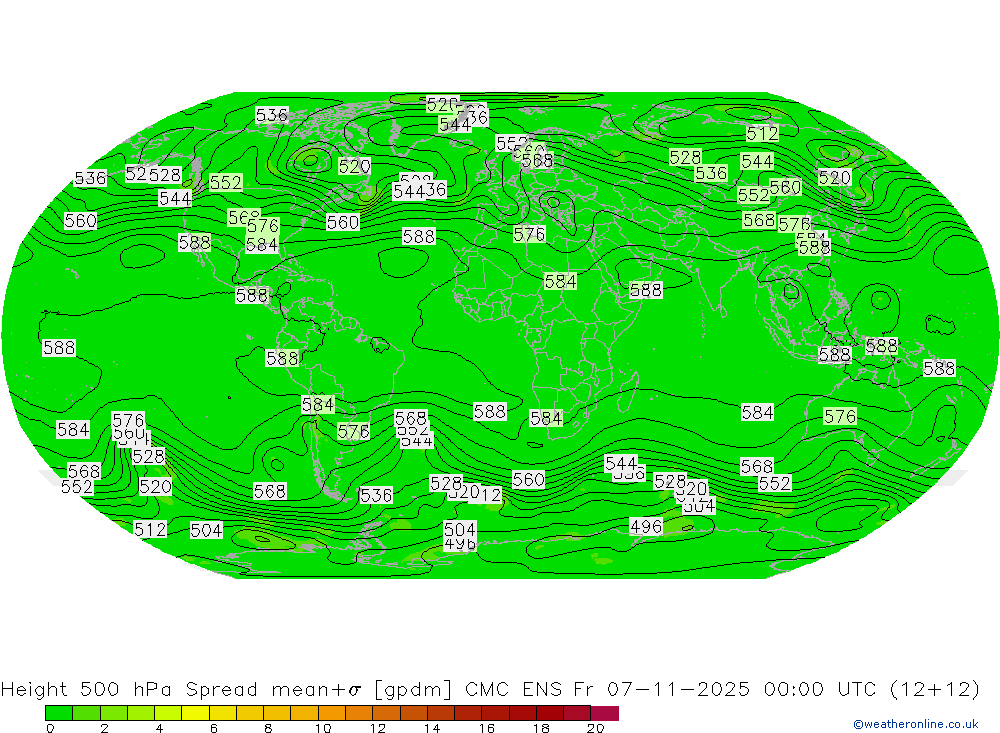The width and height of the screenshot is (1000, 733).
Task: Click '(12+12)' at the caption end
Action: (934, 690)
